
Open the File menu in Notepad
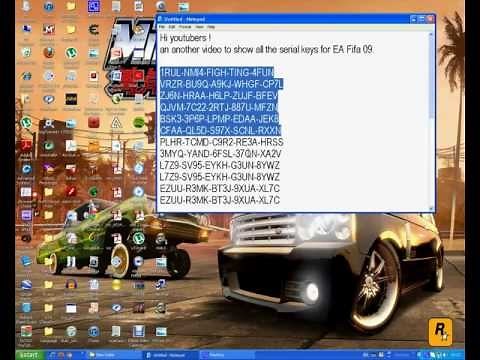pyautogui.click(x=162, y=27)
